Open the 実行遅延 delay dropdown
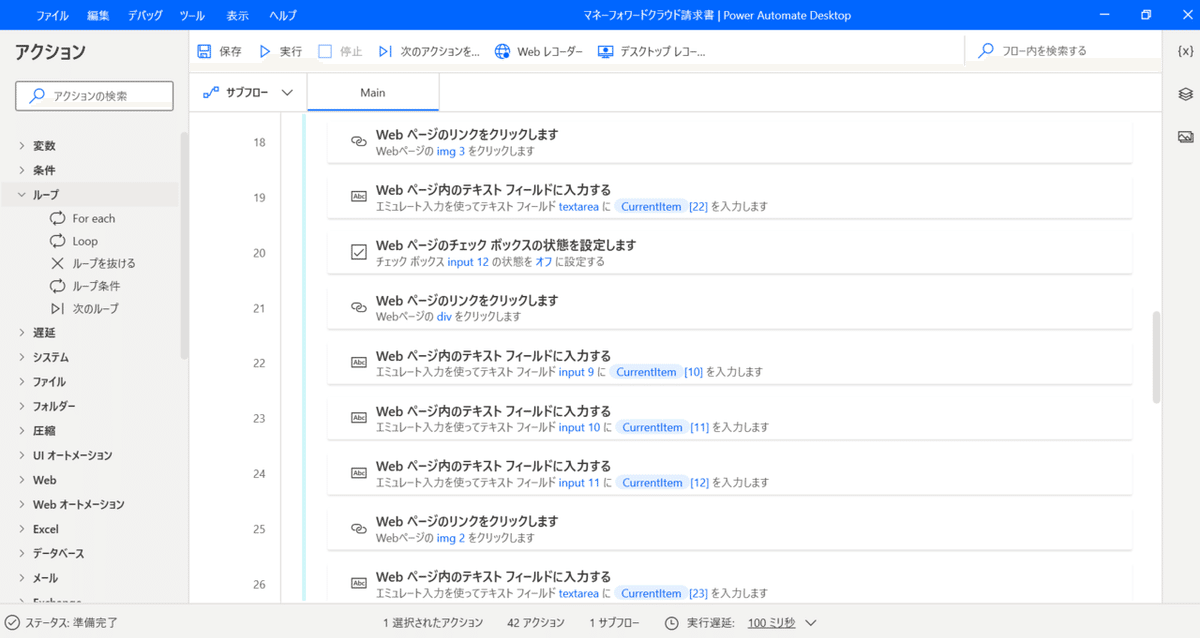This screenshot has height=638, width=1200. (x=781, y=622)
